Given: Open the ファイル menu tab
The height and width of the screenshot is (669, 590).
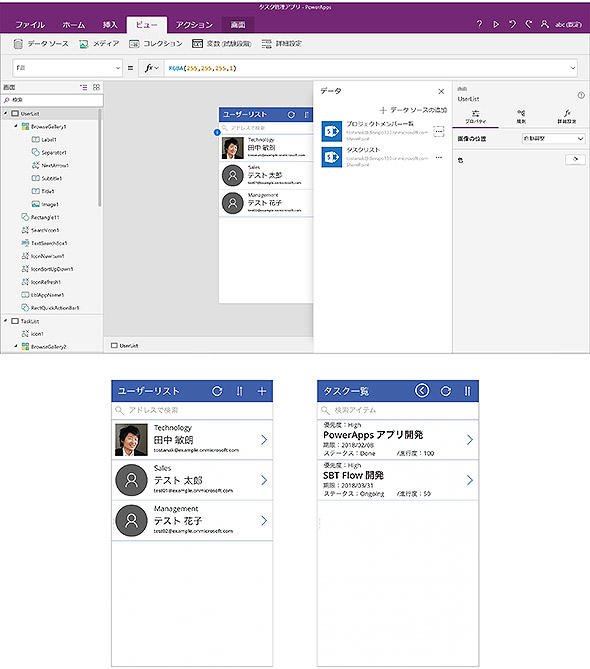Looking at the screenshot, I should tap(30, 25).
